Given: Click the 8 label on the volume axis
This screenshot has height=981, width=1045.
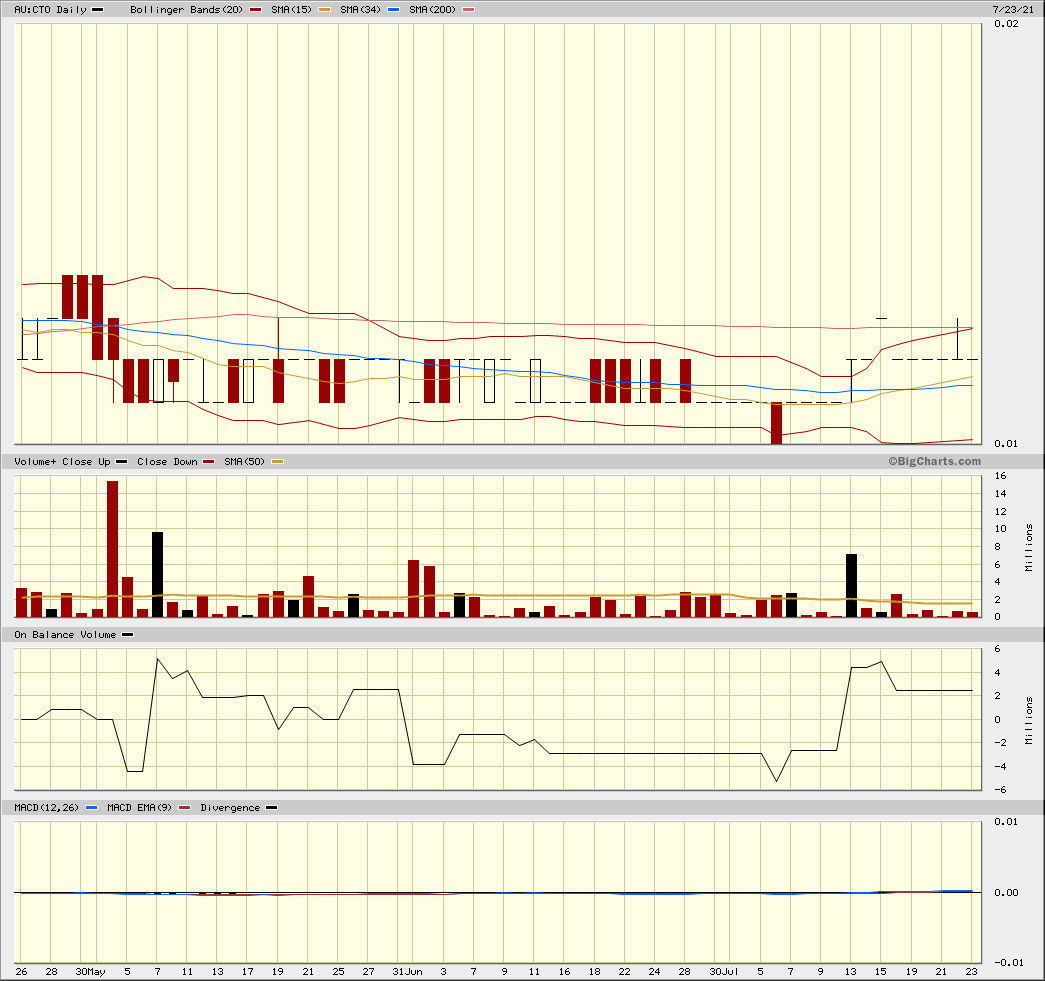Looking at the screenshot, I should tap(998, 547).
